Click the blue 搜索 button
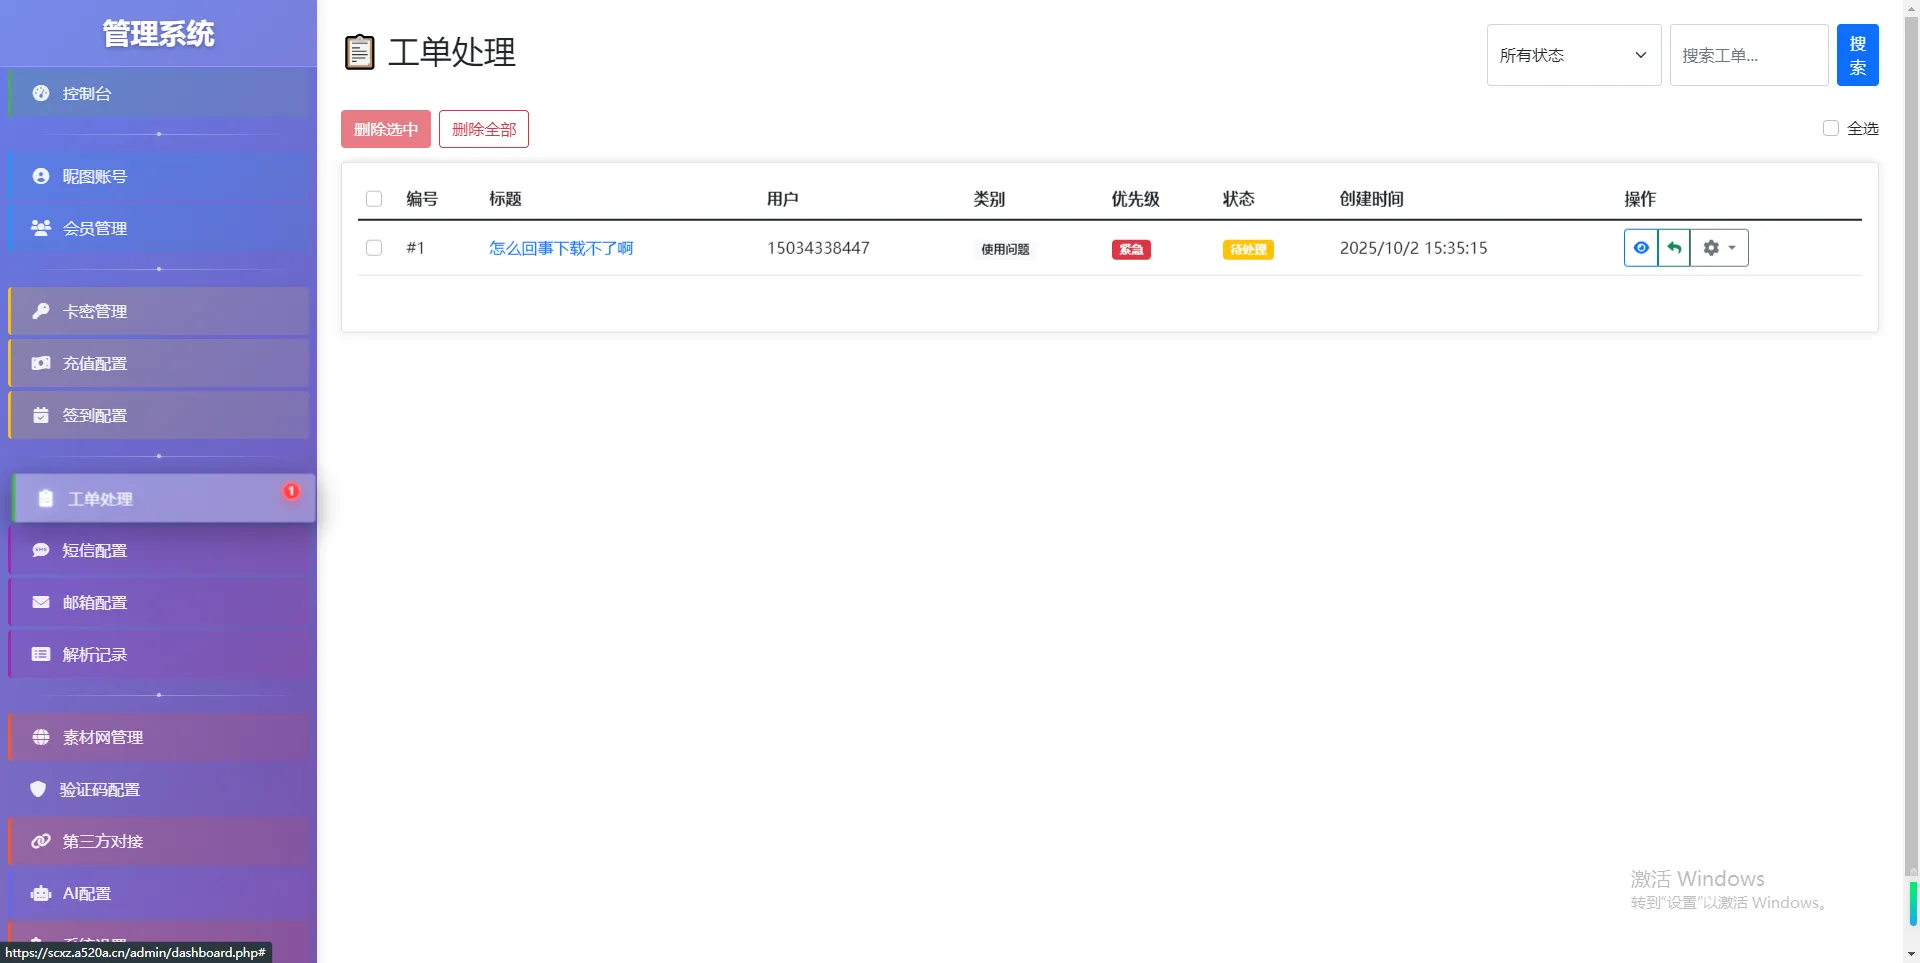The width and height of the screenshot is (1920, 963). click(1857, 55)
